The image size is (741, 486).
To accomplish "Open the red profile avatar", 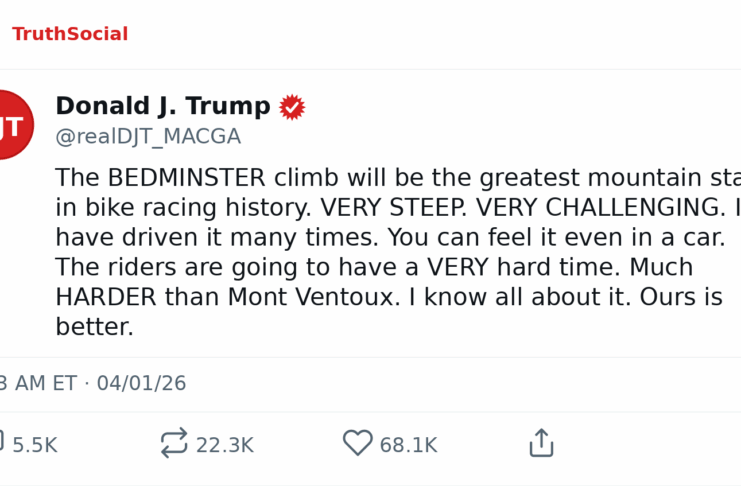I will [x=12, y=125].
